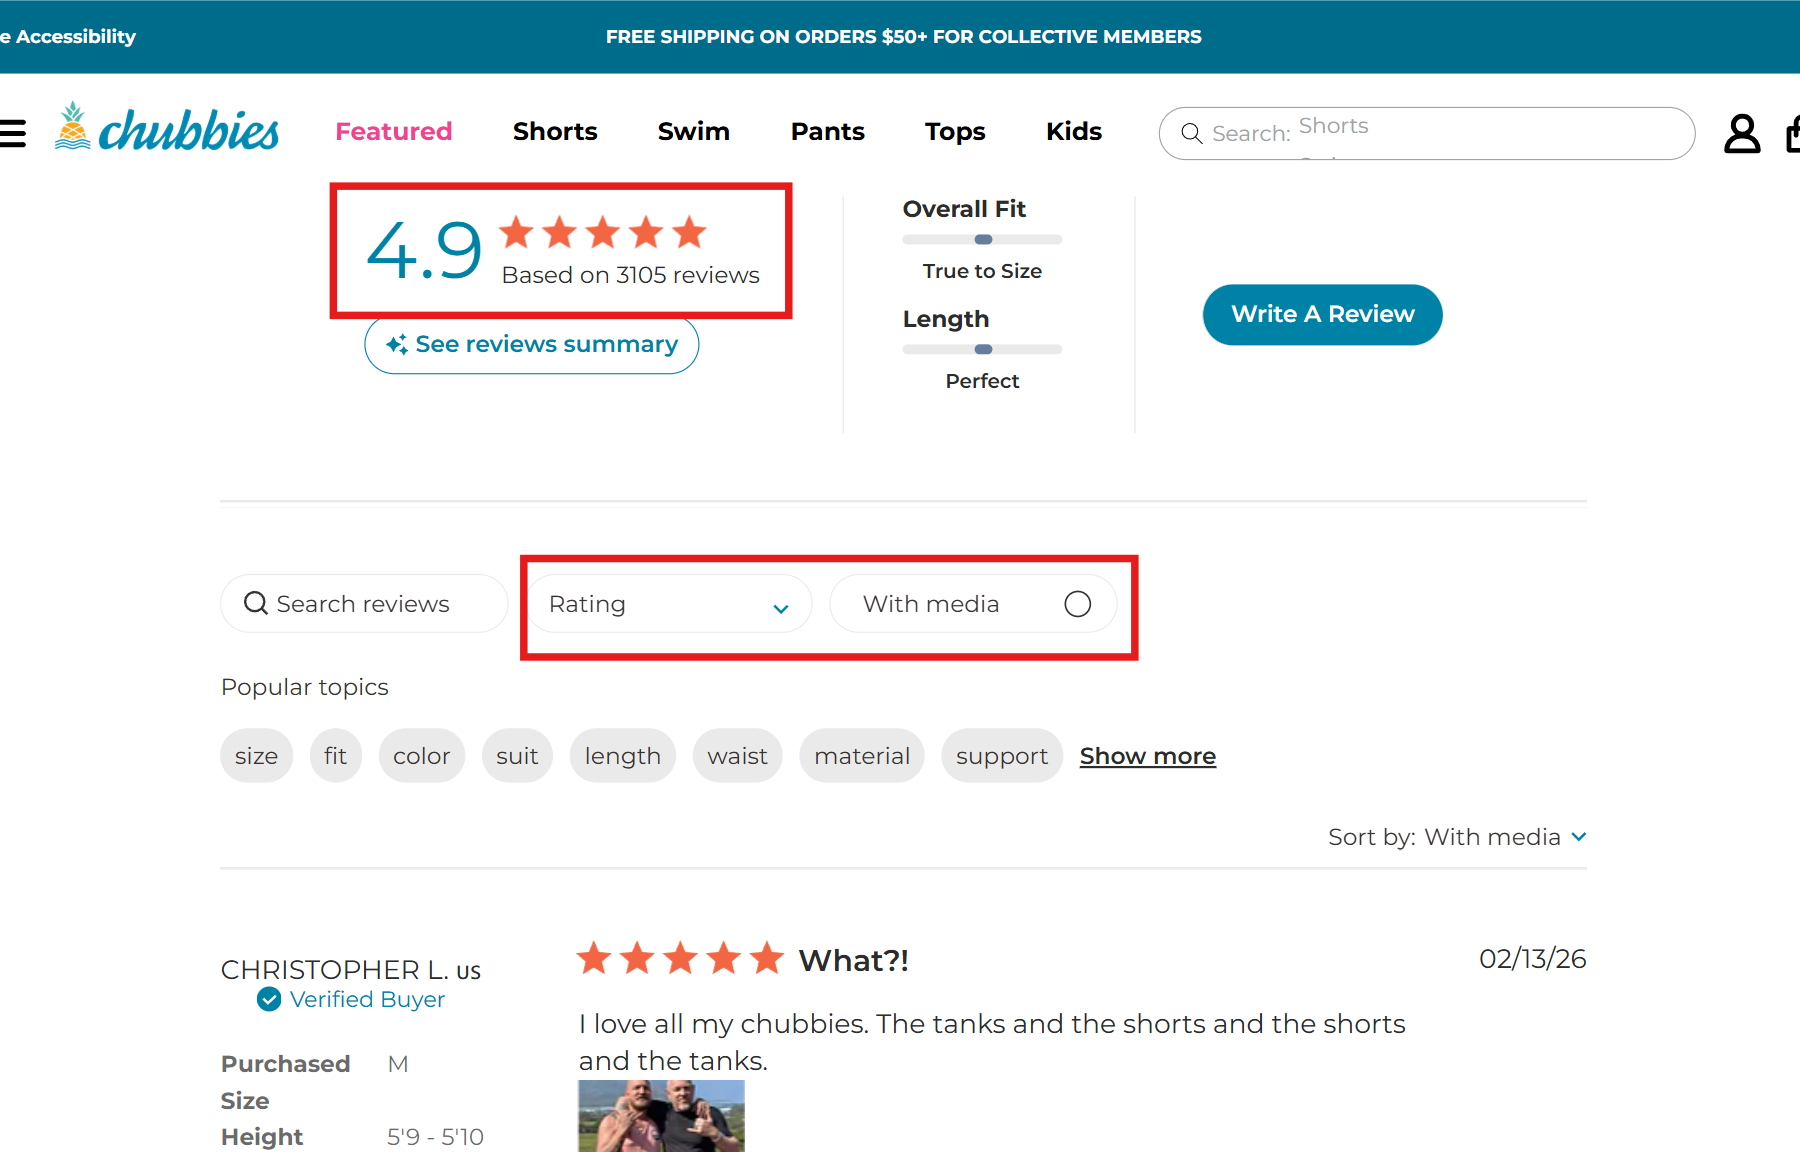Open the Shorts menu

click(x=555, y=132)
